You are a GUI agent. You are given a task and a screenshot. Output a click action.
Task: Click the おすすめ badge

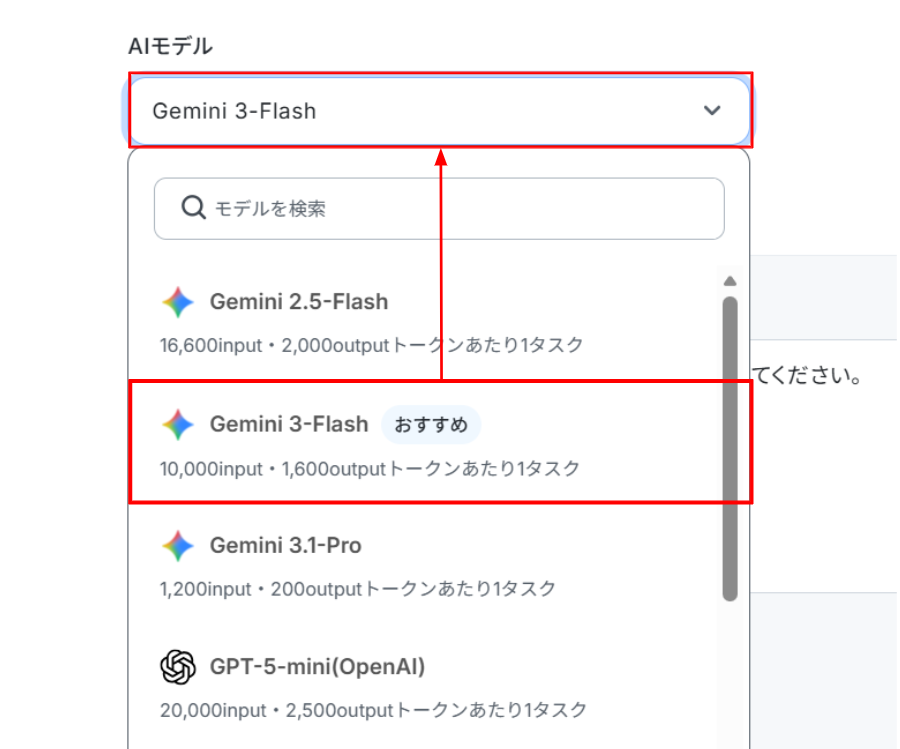431,425
